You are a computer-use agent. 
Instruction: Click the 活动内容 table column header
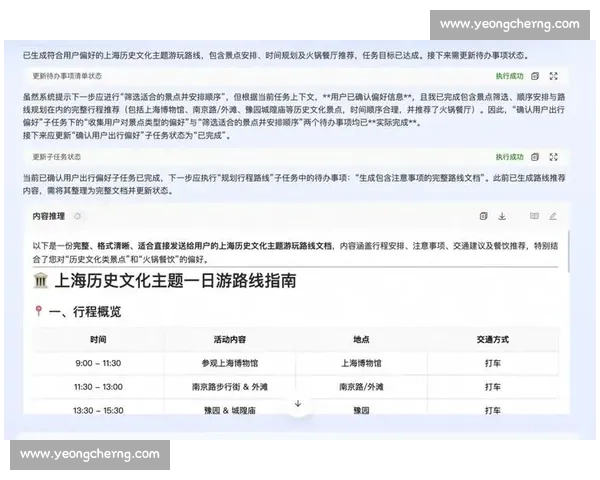230,340
